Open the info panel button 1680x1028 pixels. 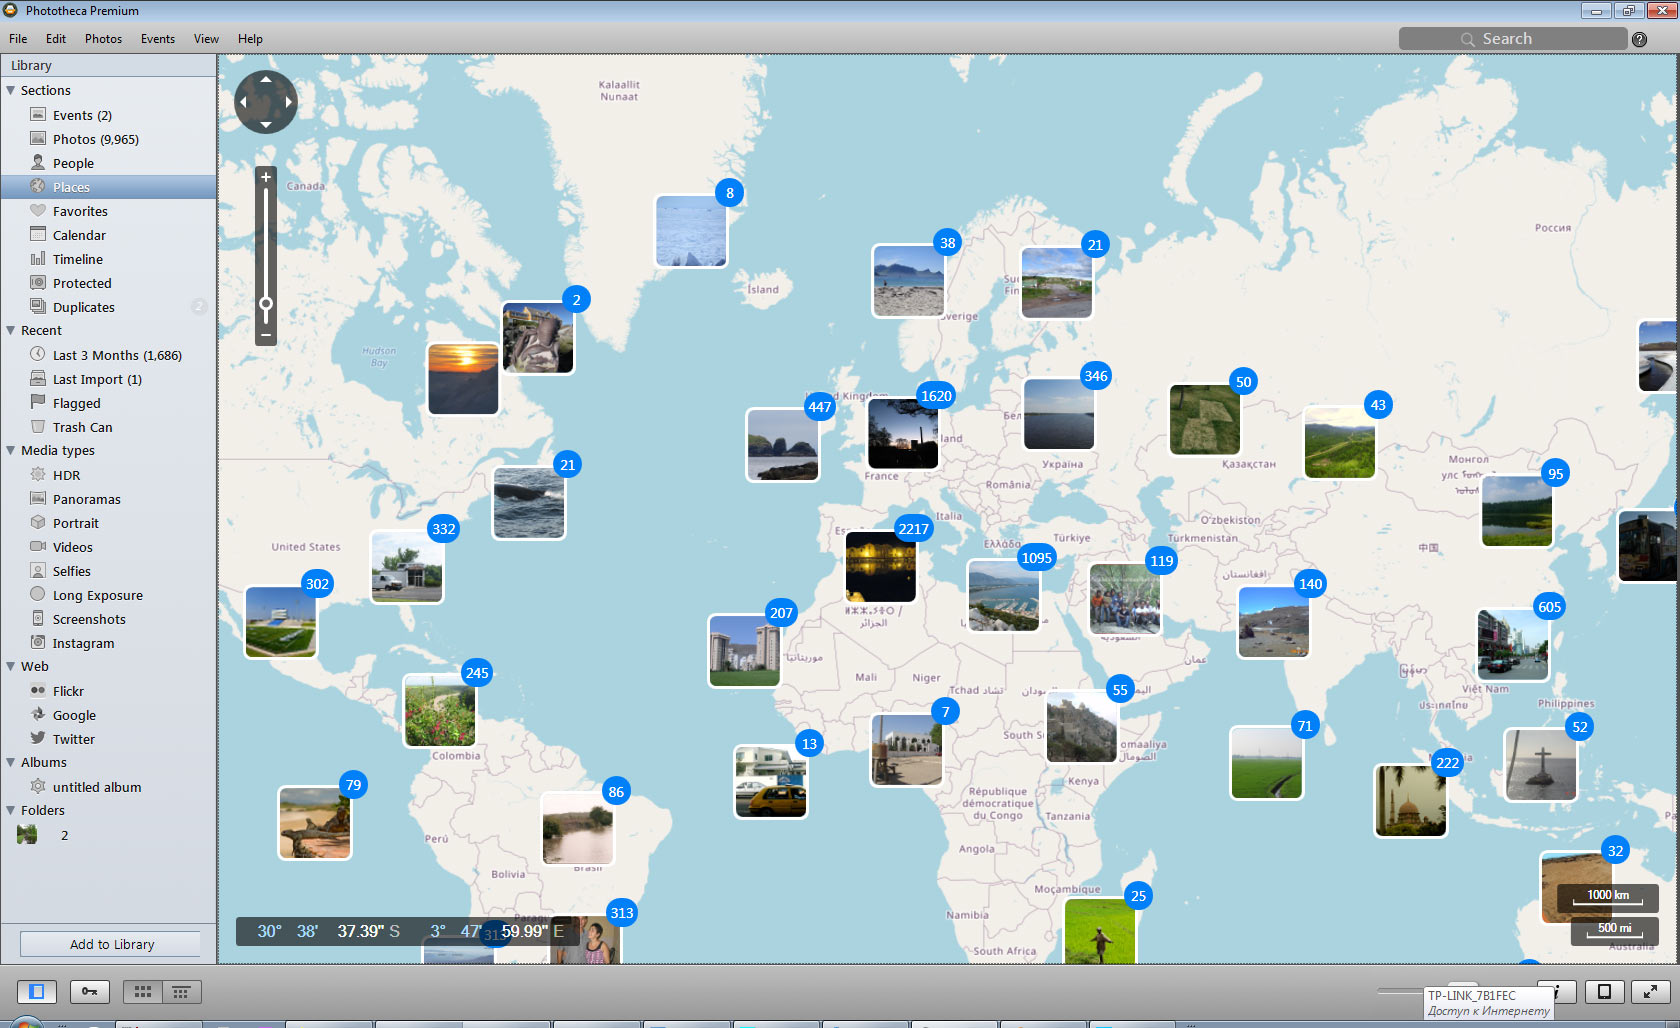tap(1564, 991)
